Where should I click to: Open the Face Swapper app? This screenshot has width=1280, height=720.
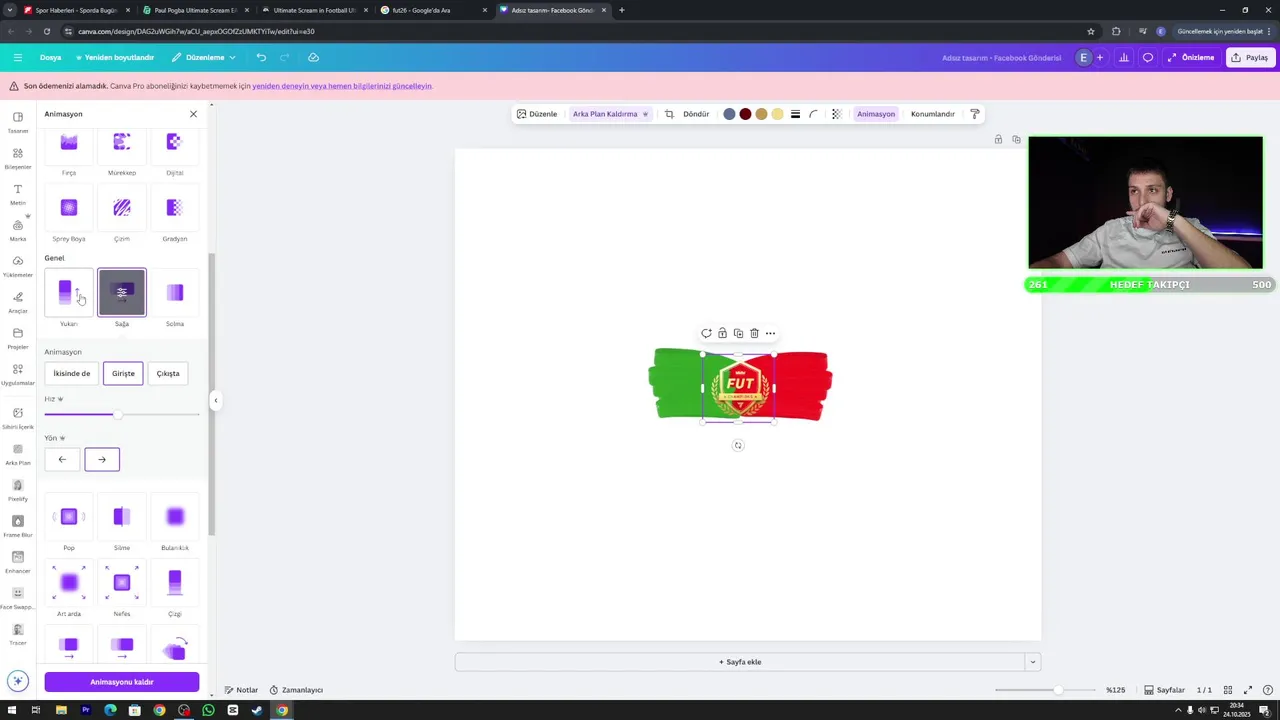18,598
